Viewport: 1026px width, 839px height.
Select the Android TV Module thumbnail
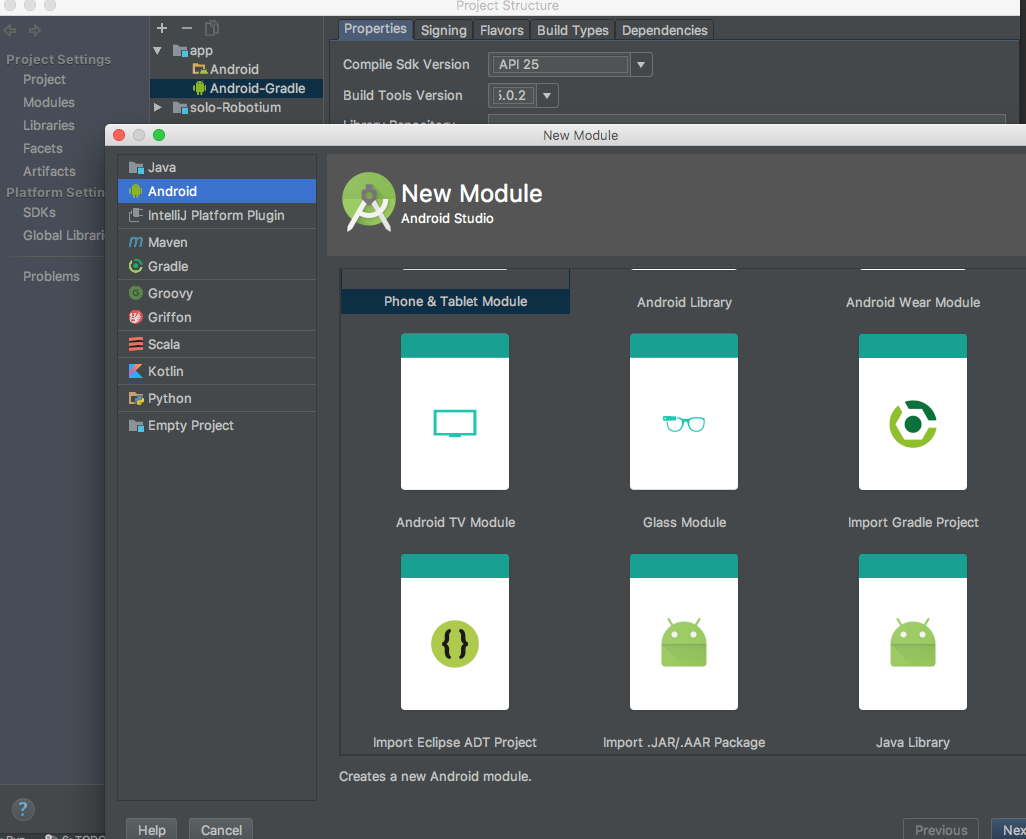(x=455, y=412)
